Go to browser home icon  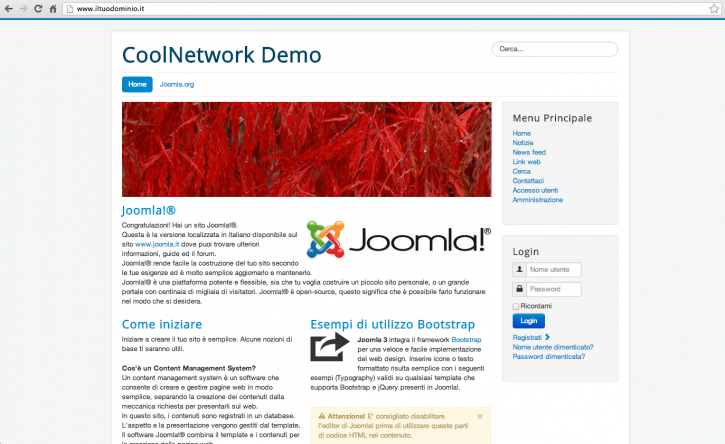pos(53,8)
